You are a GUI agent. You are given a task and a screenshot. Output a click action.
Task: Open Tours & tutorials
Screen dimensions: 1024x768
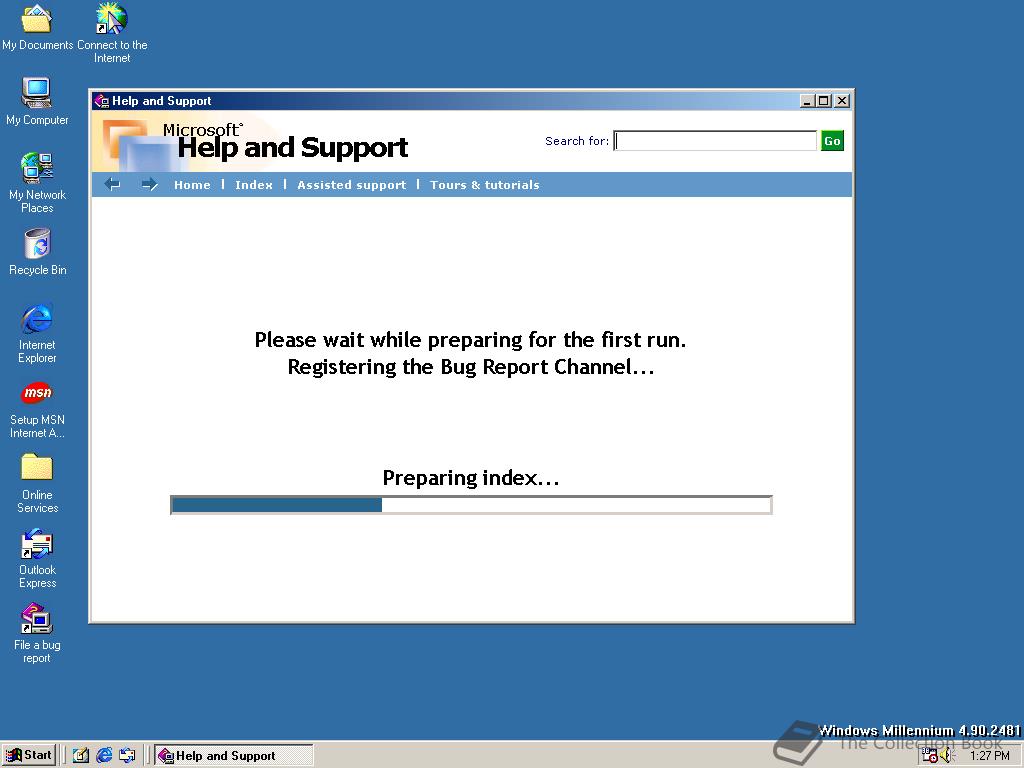[485, 185]
